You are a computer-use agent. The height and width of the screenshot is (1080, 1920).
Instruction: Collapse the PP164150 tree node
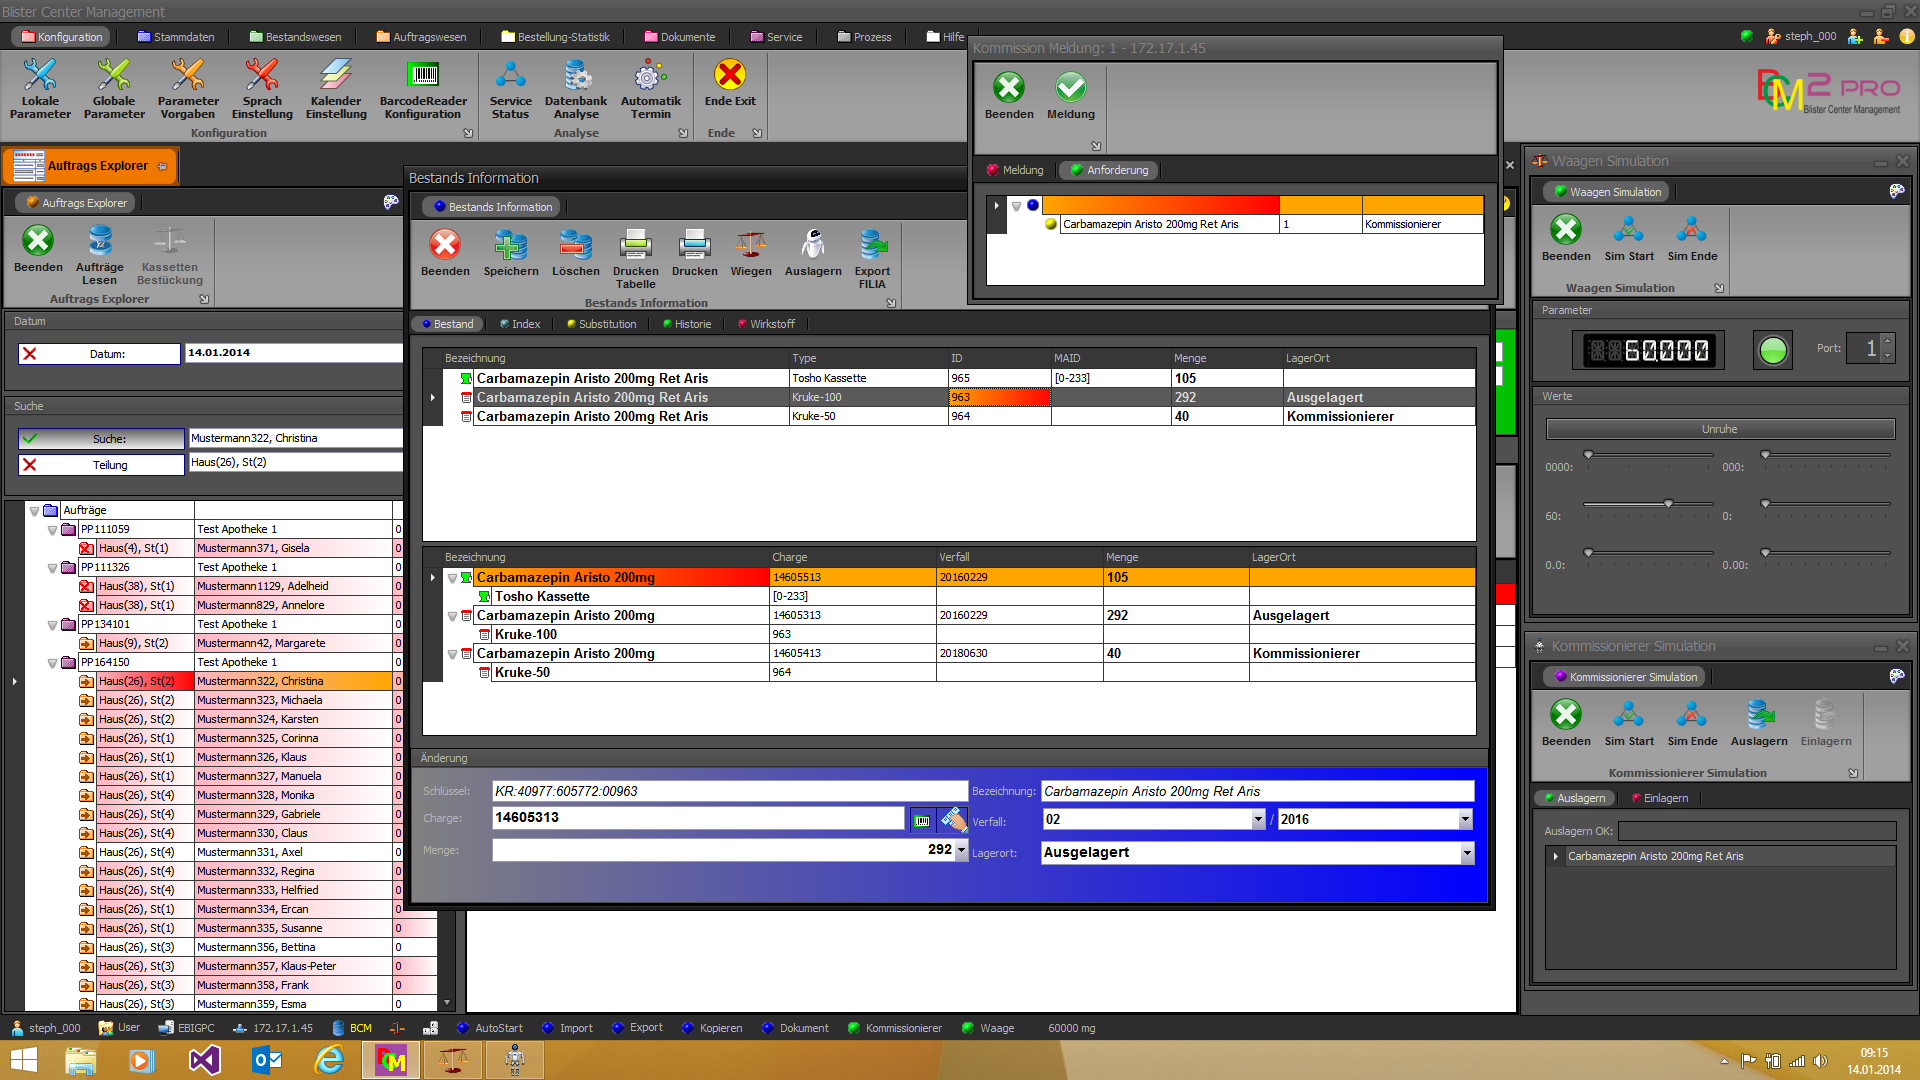click(x=52, y=663)
